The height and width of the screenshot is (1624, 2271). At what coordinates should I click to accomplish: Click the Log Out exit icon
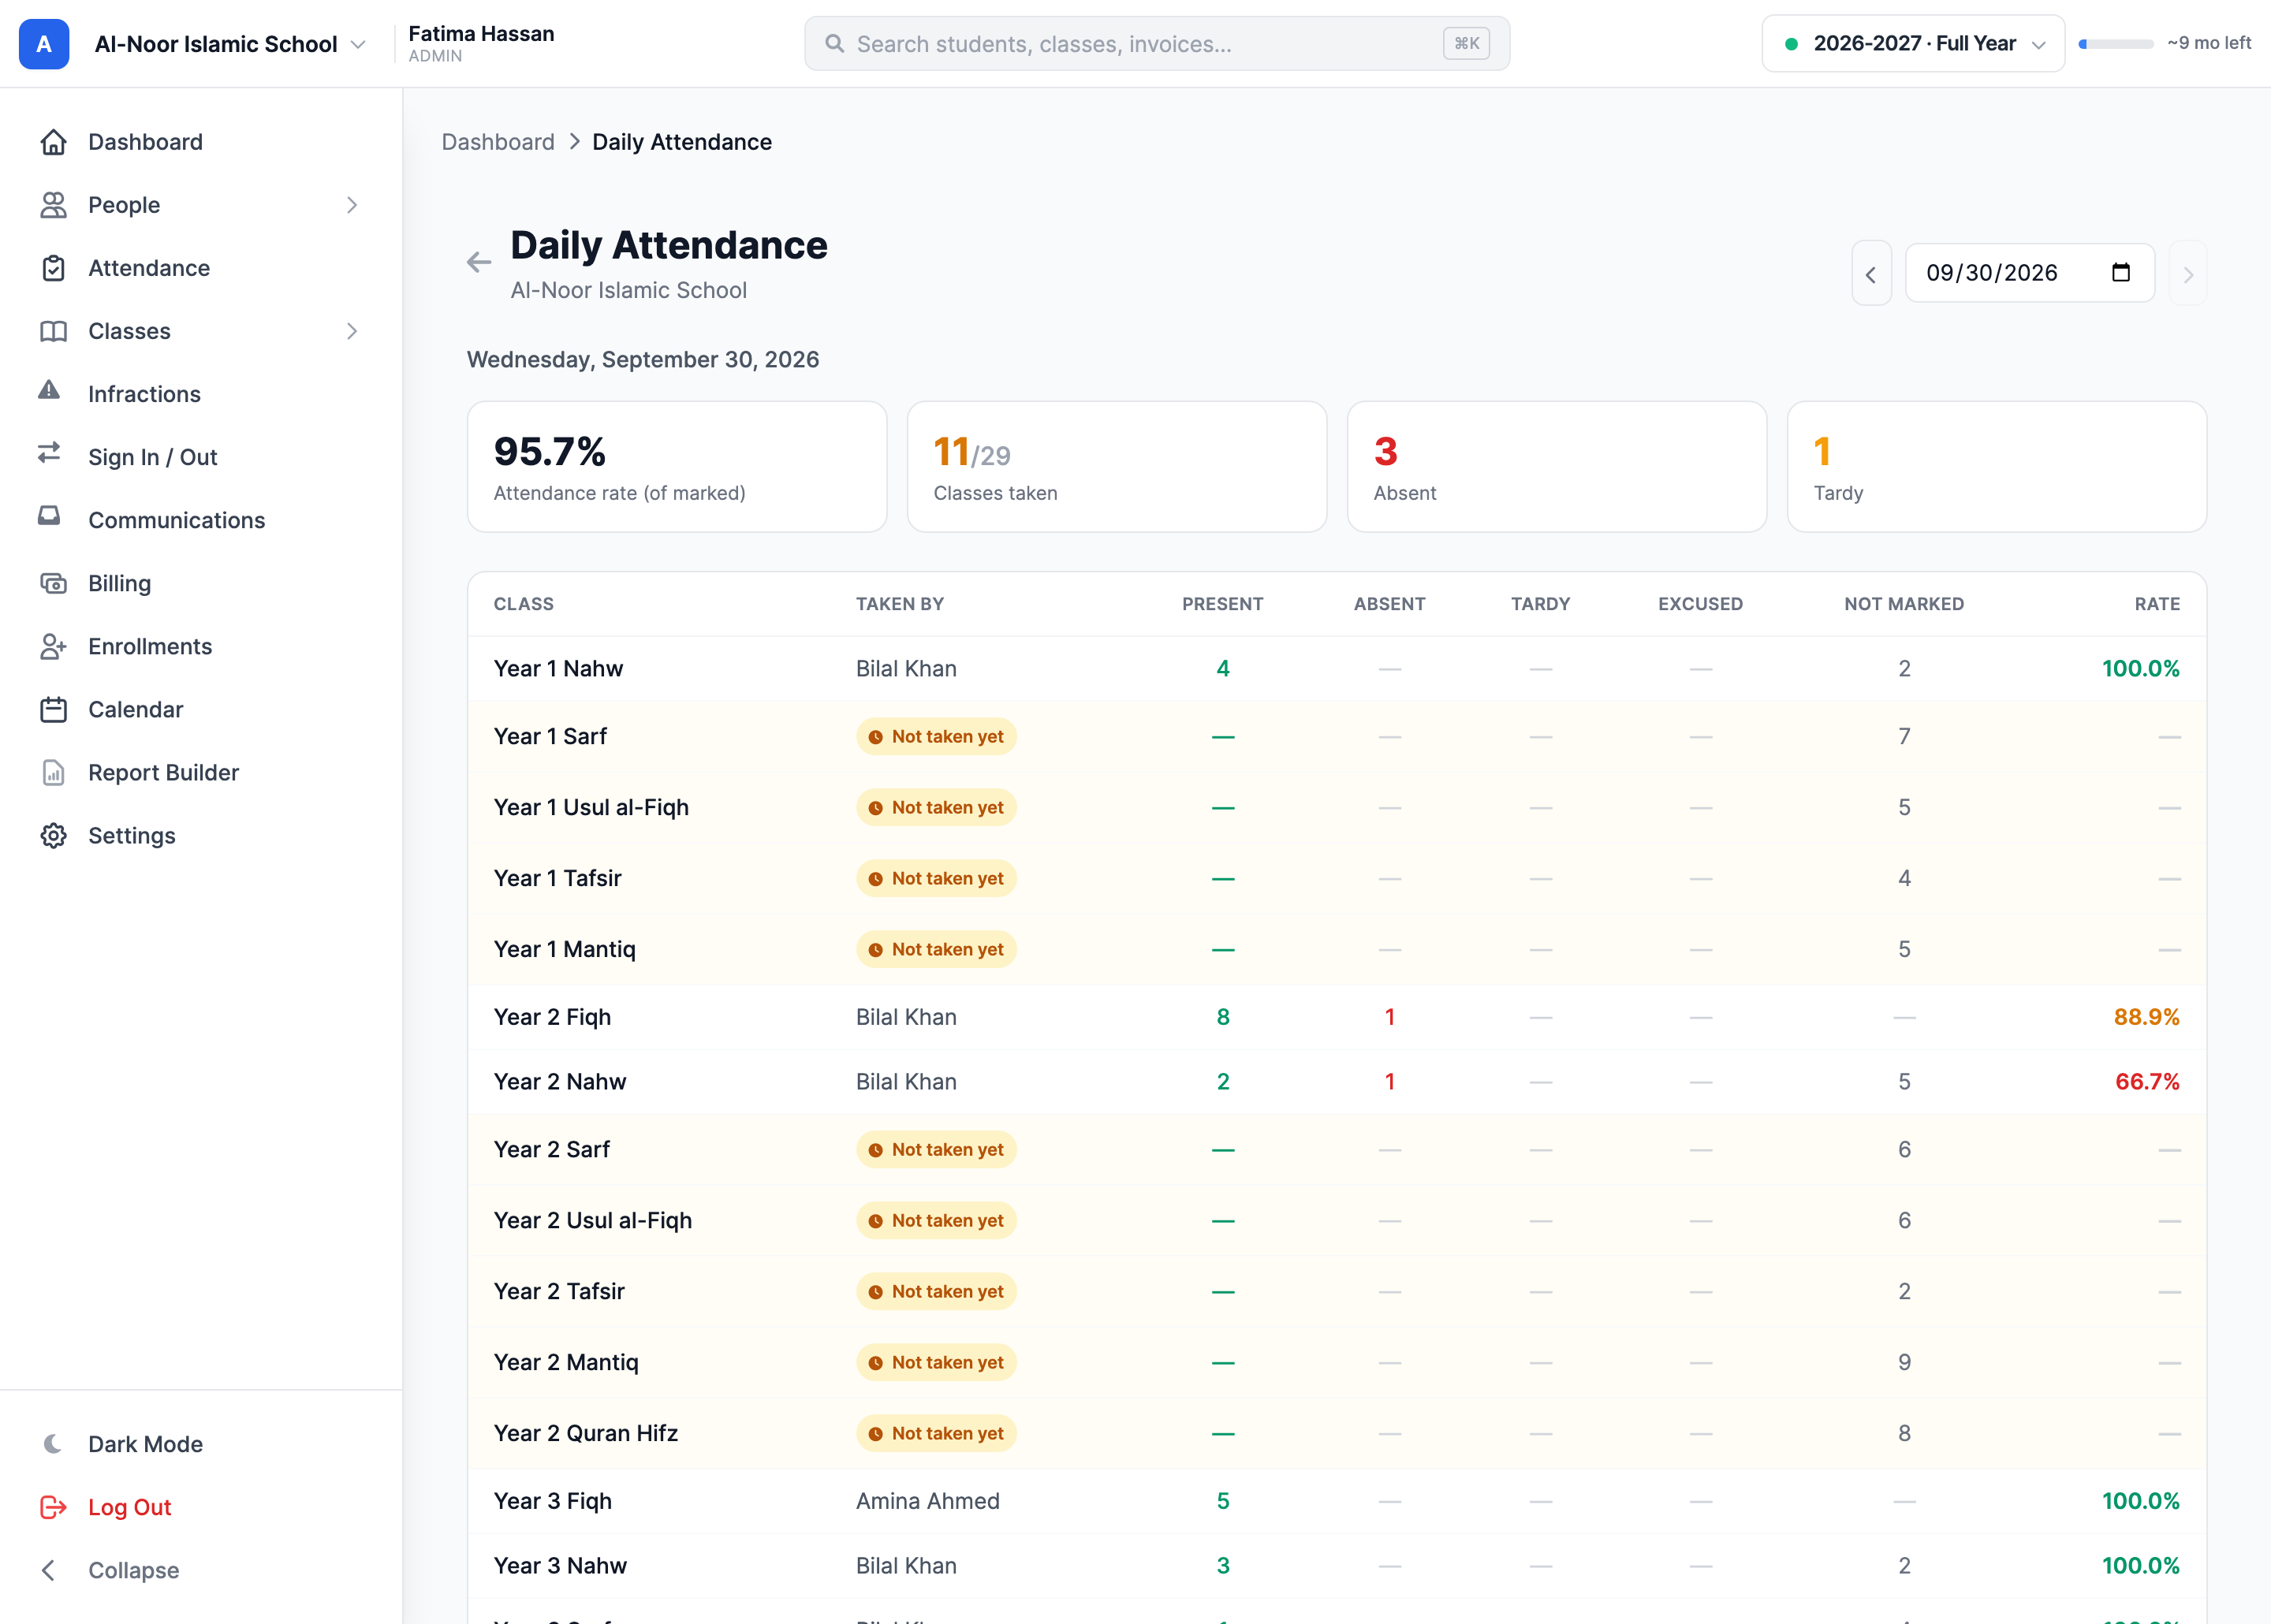[53, 1507]
